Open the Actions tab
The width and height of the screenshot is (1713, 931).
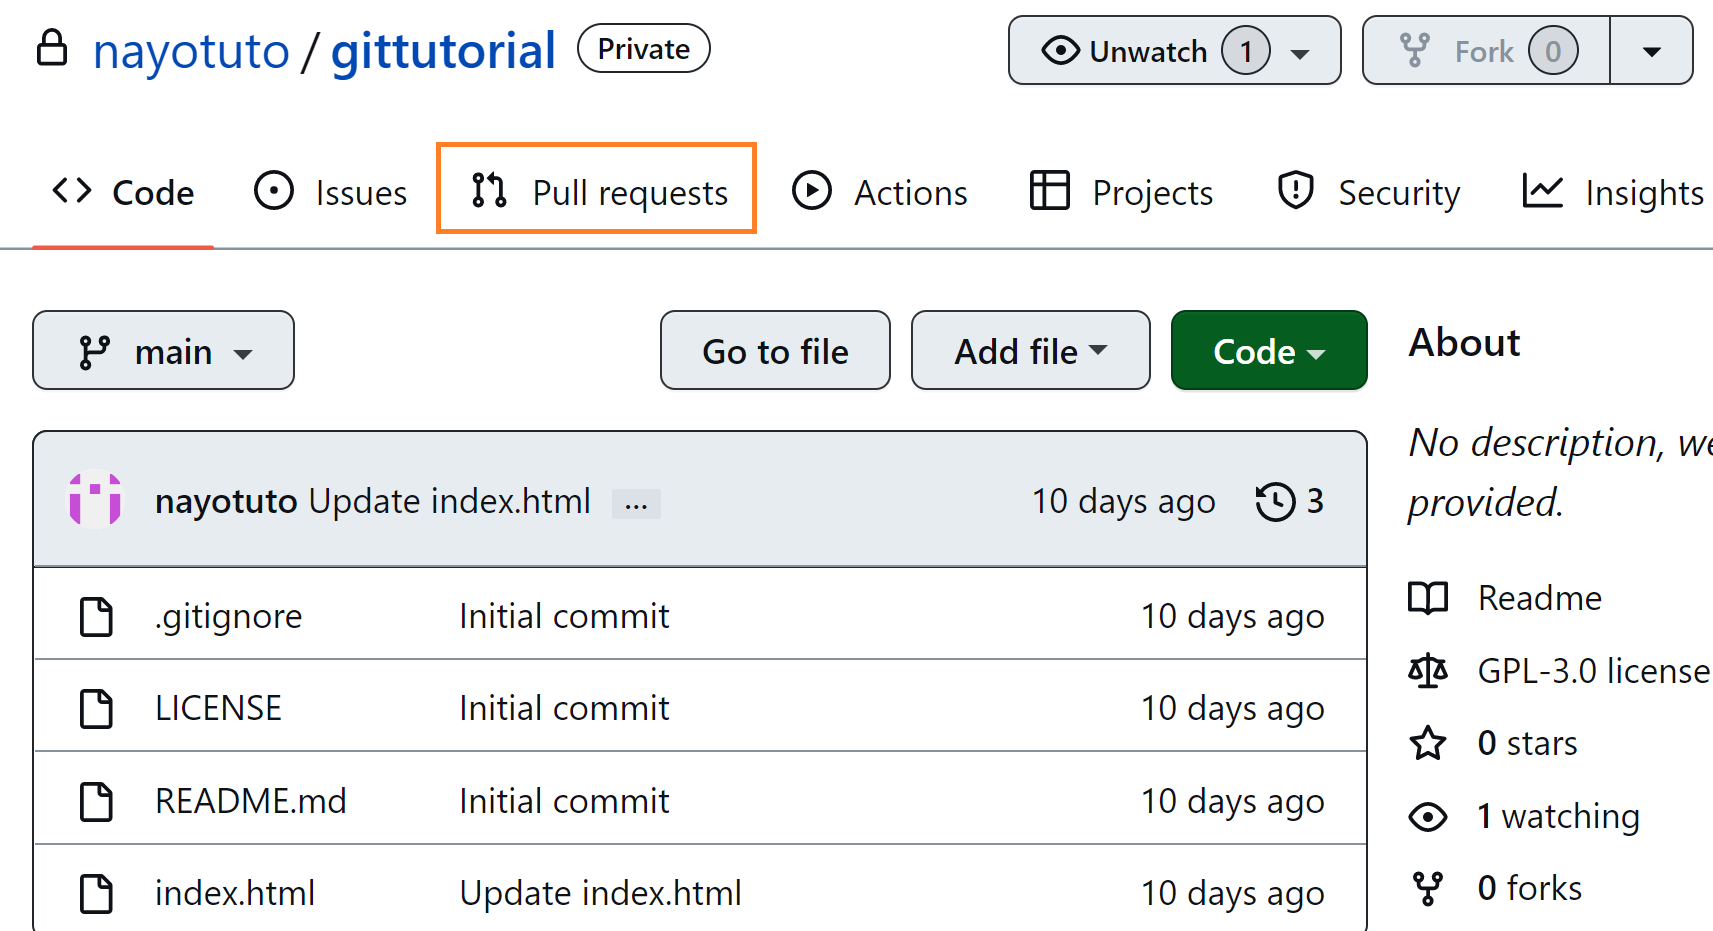[880, 191]
